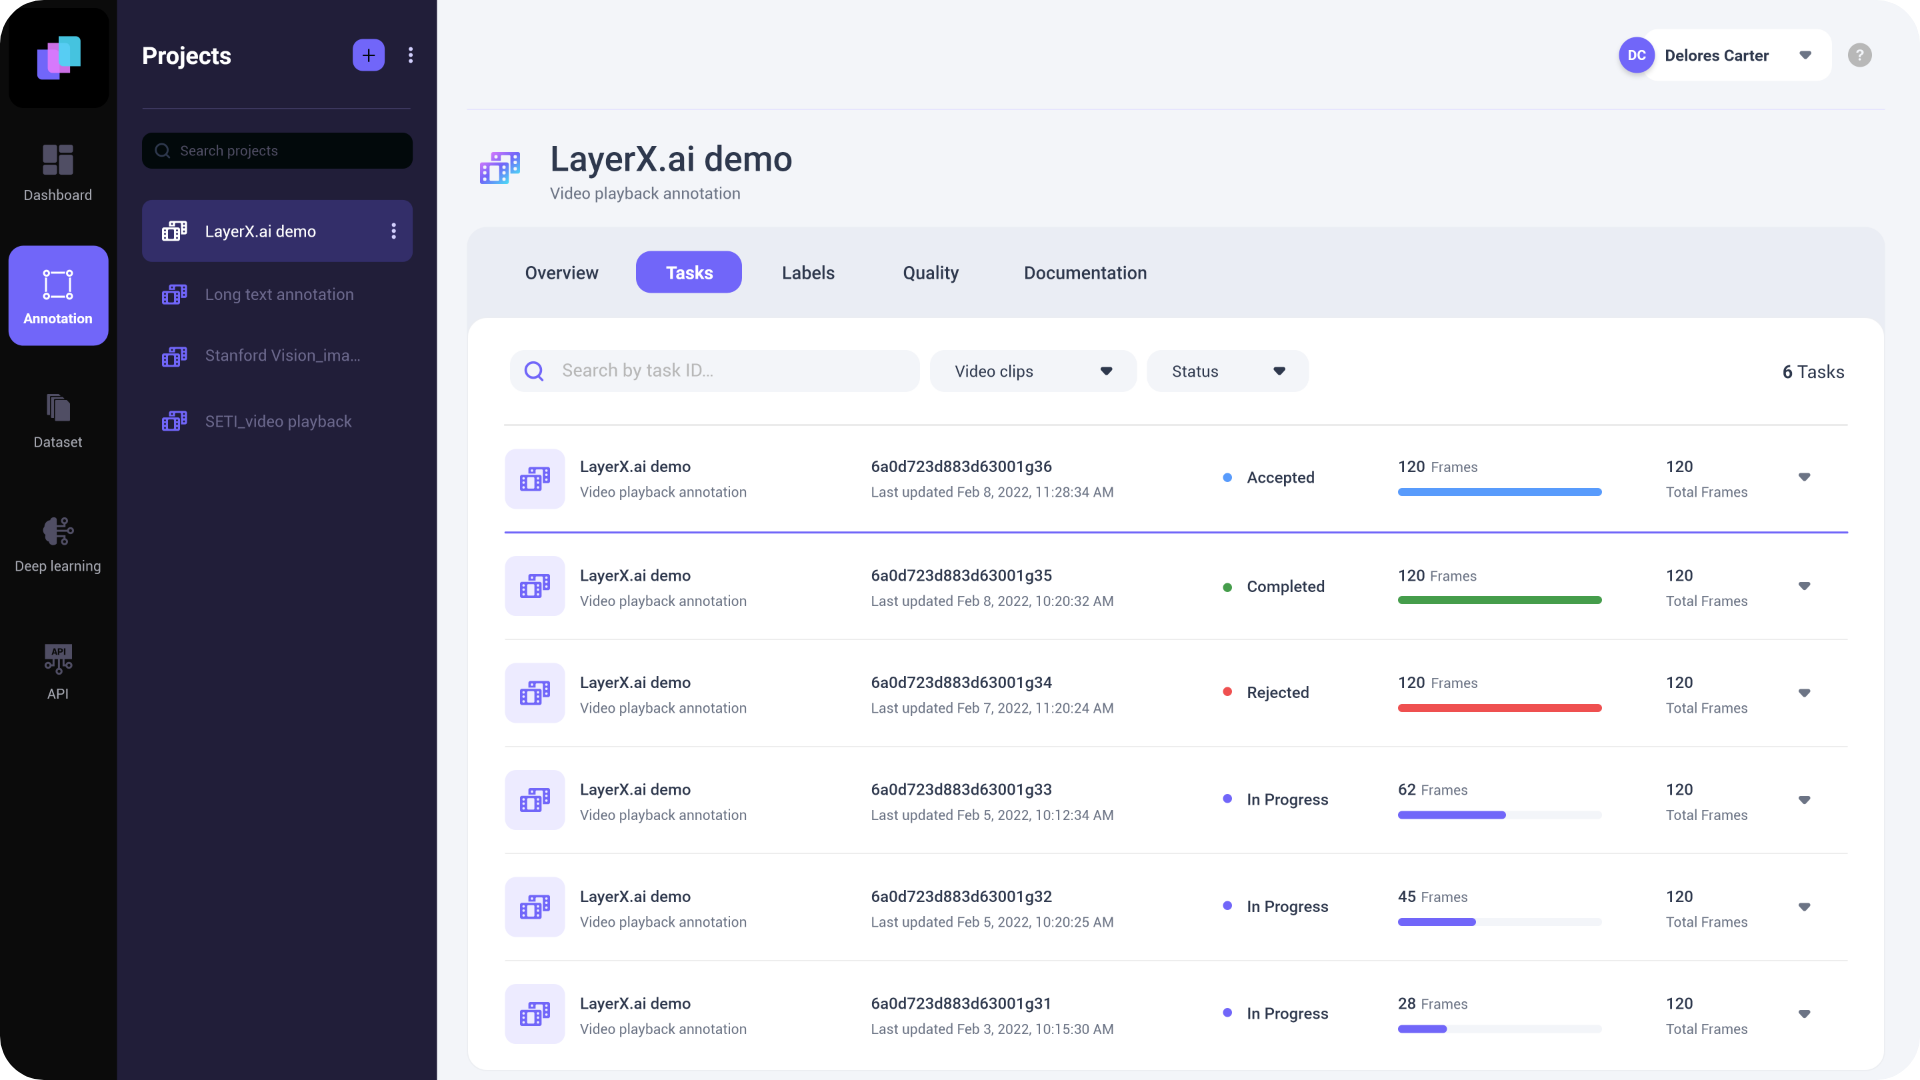The width and height of the screenshot is (1920, 1080).
Task: Open LayerX.ai demo project options menu
Action: pos(393,232)
